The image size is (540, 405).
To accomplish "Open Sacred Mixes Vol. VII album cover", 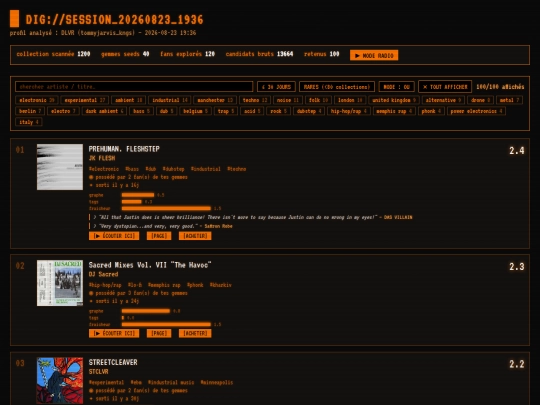I will click(60, 283).
